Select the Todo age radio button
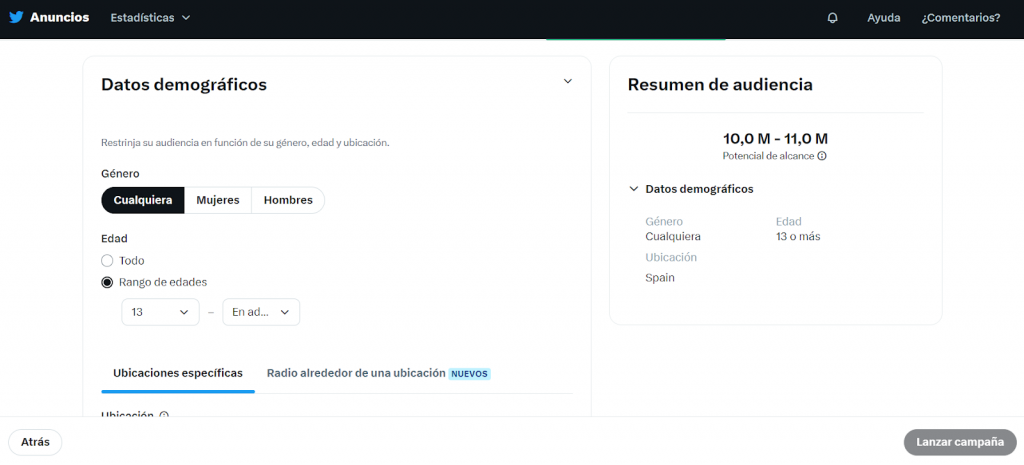Image resolution: width=1024 pixels, height=465 pixels. point(107,261)
